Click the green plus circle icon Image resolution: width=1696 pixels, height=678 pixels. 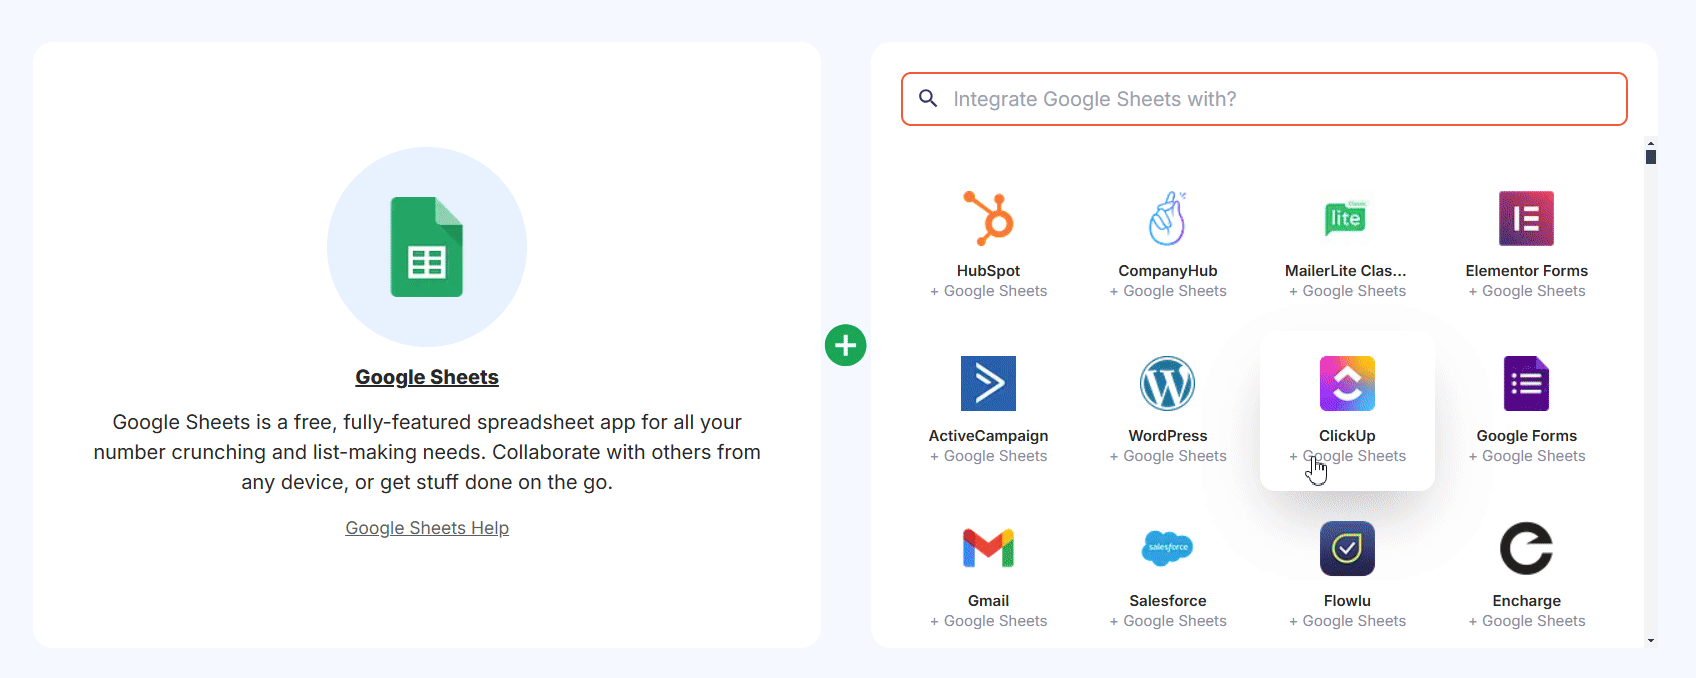846,346
